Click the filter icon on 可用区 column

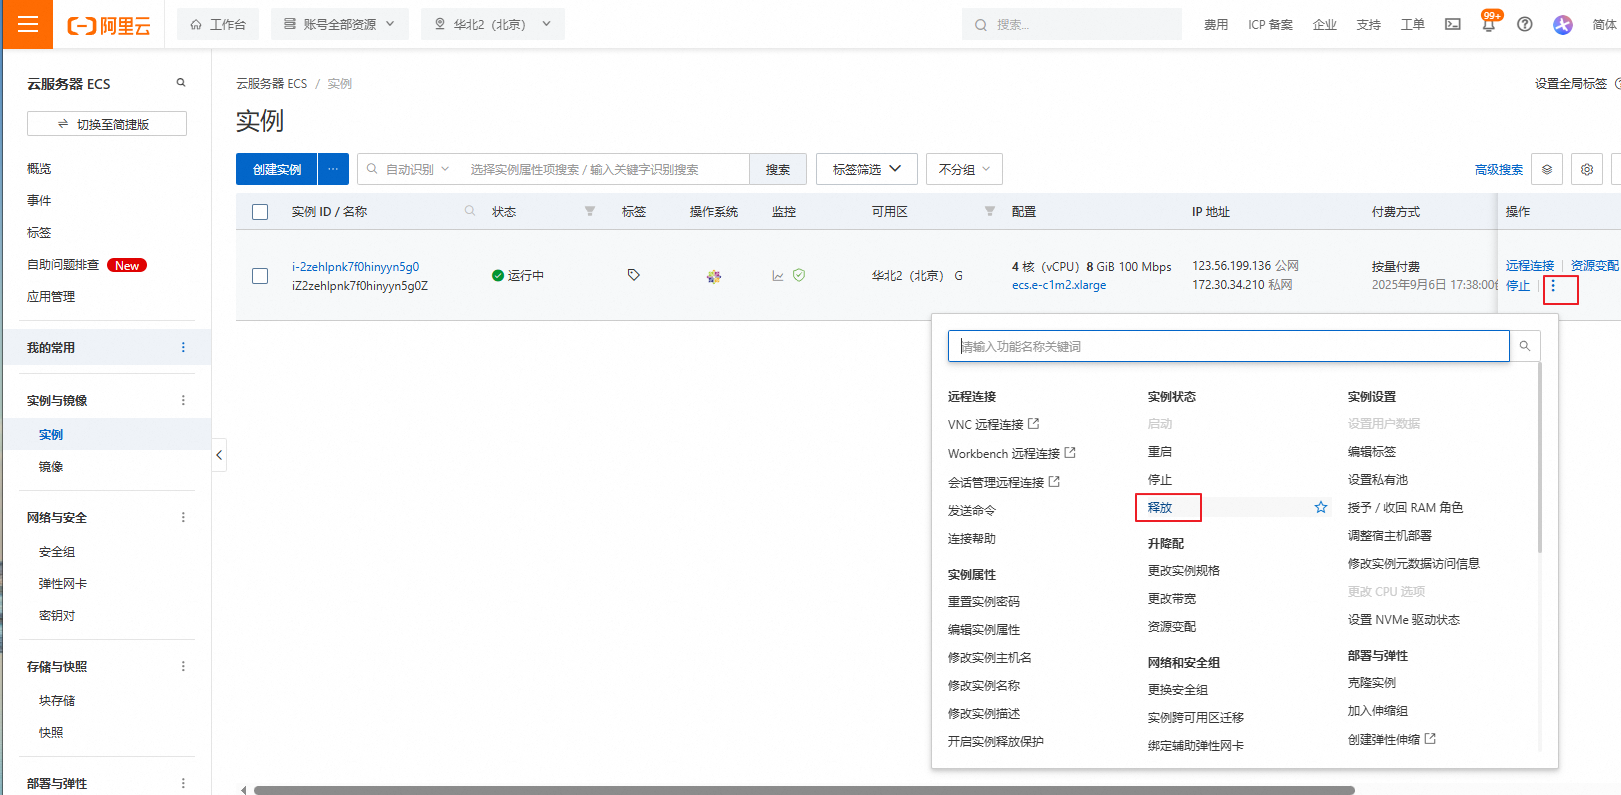point(990,211)
